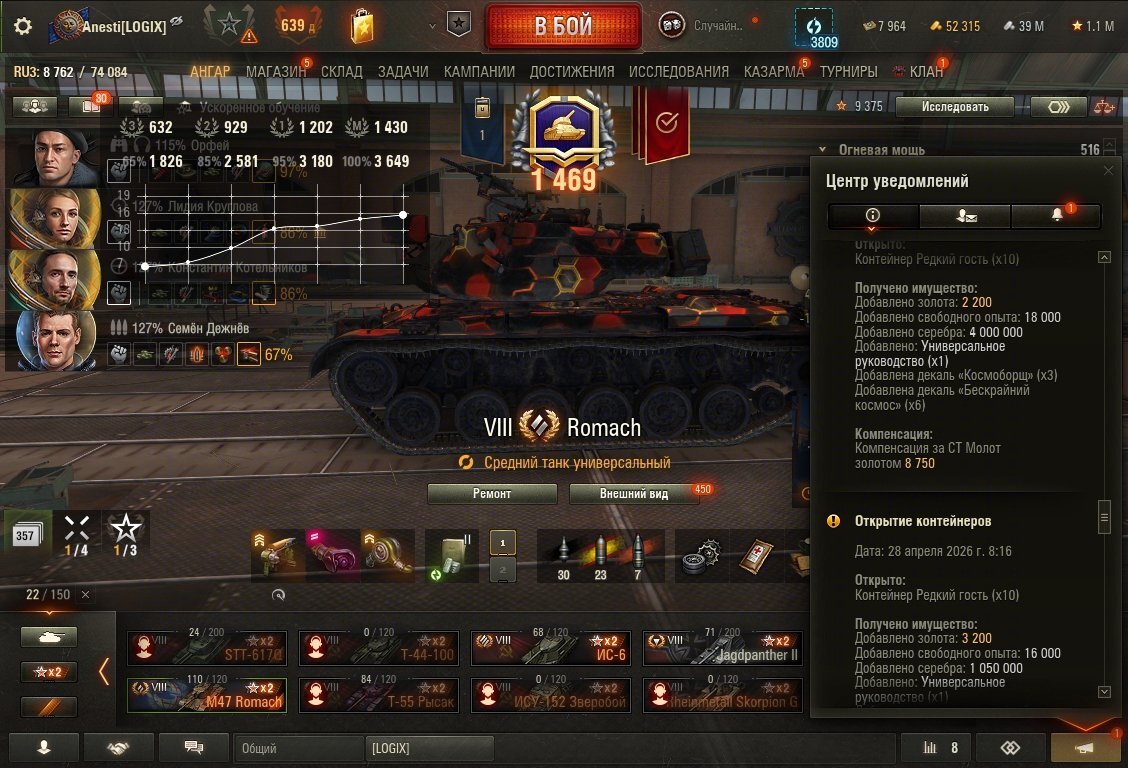Switch to equipment loadout slot 2

pos(503,569)
